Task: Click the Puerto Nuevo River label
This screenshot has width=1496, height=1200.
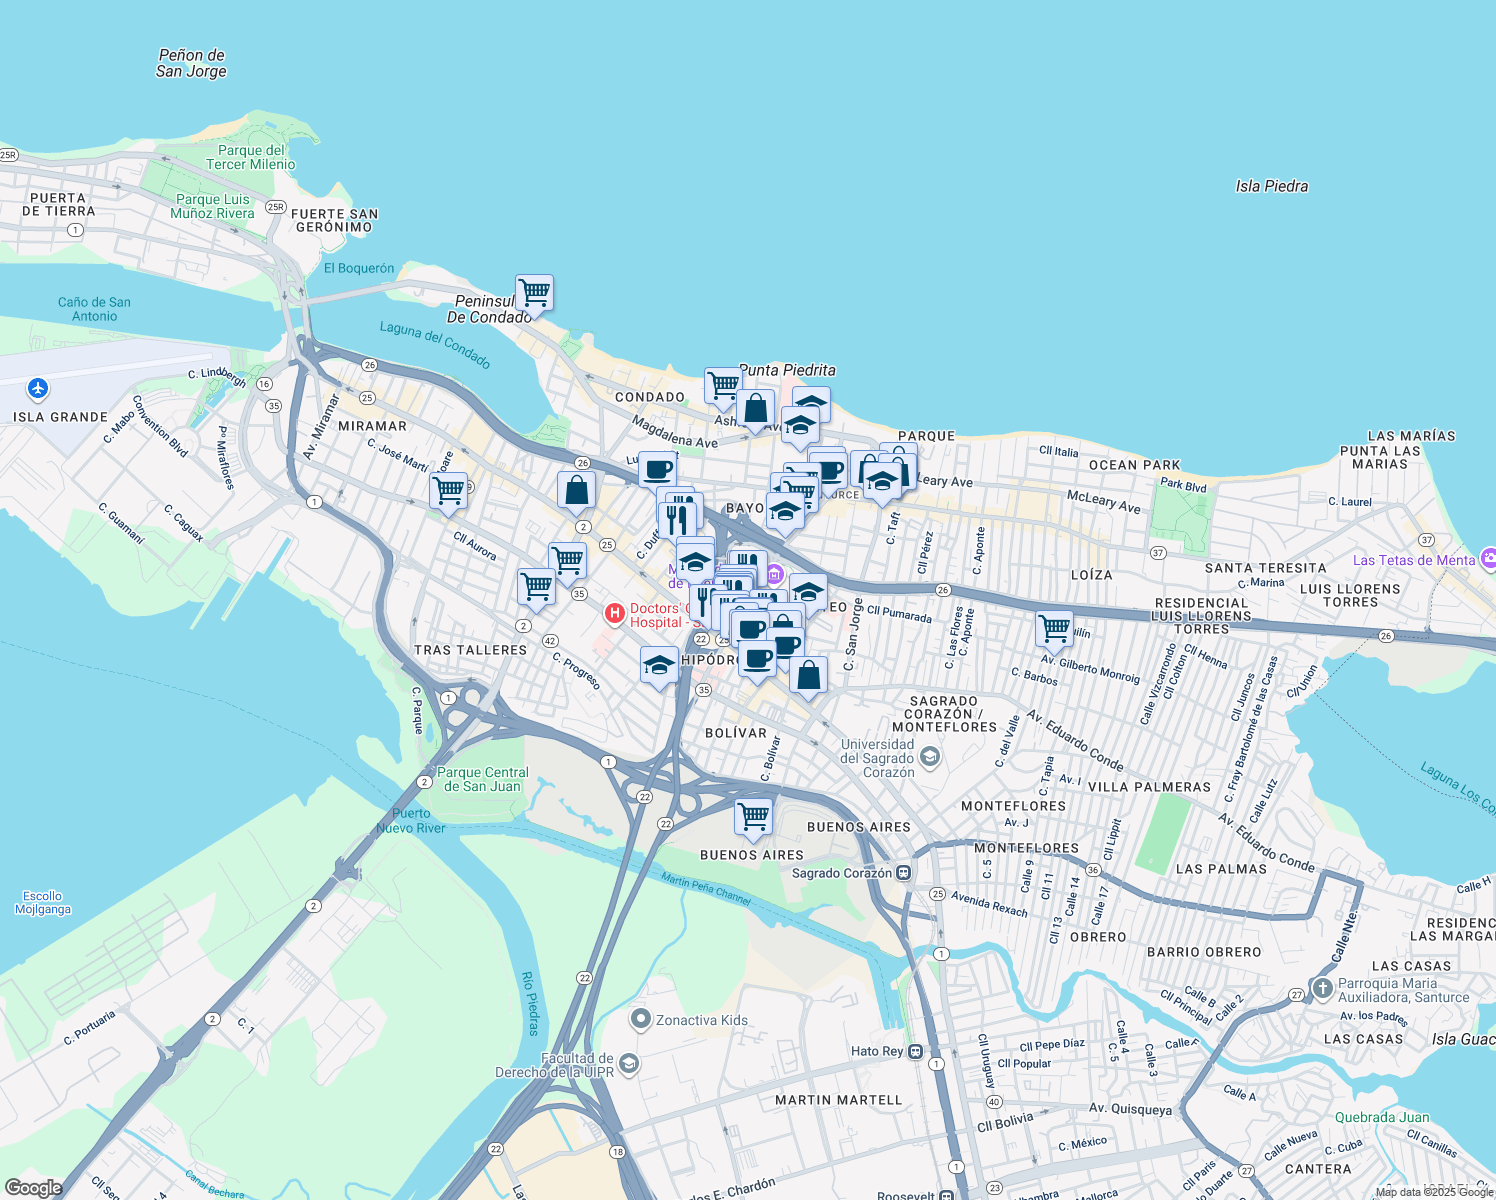Action: click(411, 821)
